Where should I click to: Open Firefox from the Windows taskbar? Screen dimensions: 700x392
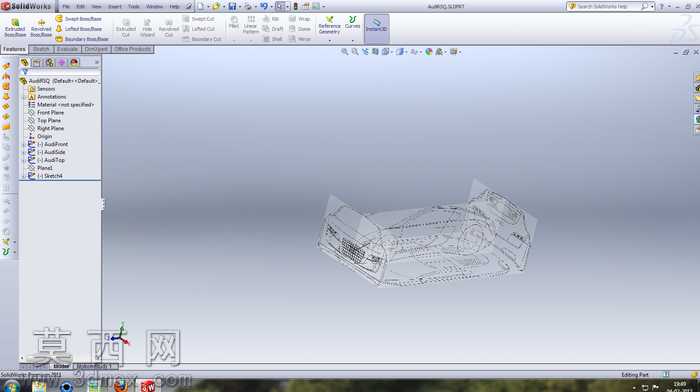pyautogui.click(x=121, y=386)
